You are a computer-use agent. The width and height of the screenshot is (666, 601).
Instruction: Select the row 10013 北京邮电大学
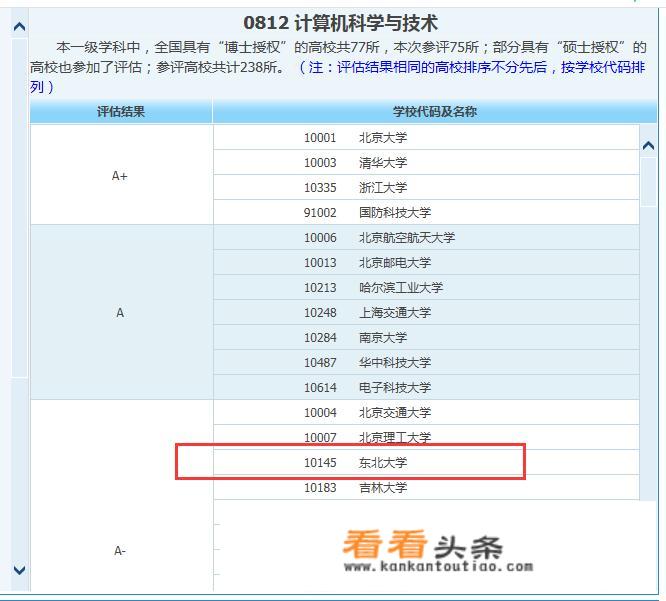coord(426,262)
